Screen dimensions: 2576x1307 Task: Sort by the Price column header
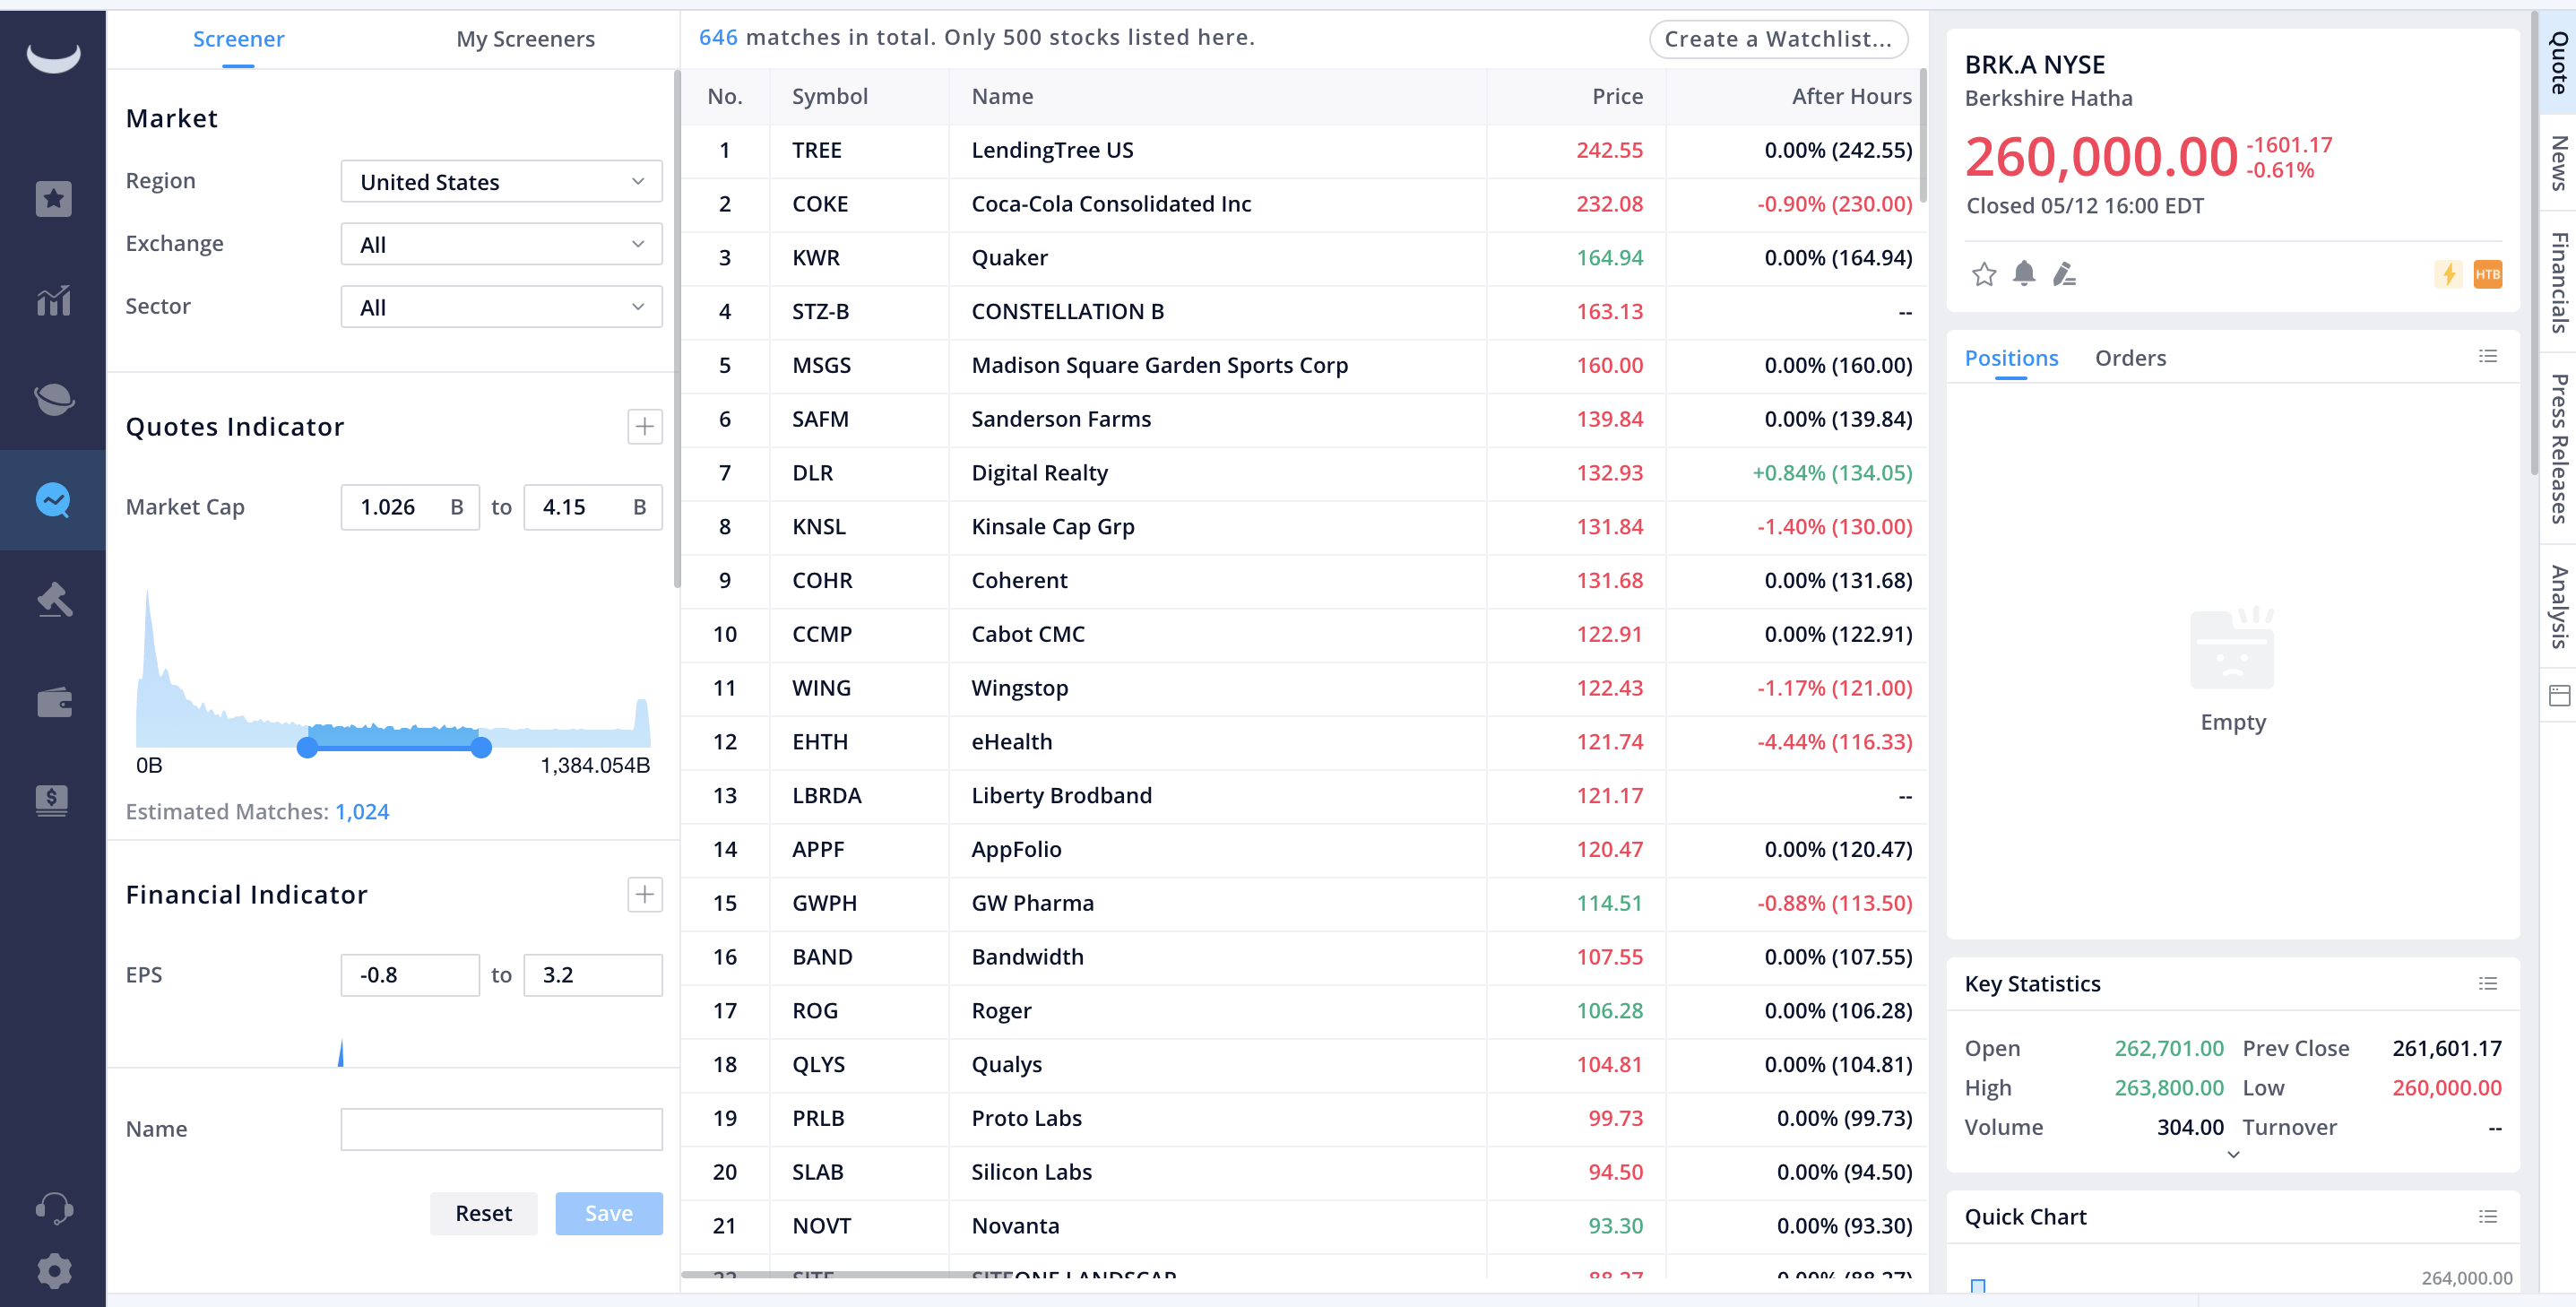(x=1616, y=97)
